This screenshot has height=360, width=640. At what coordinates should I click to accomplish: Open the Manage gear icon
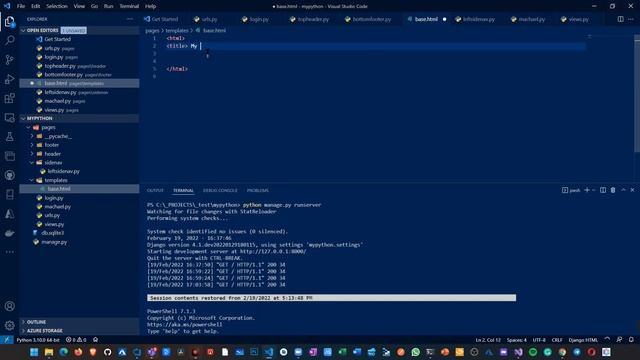[9, 325]
